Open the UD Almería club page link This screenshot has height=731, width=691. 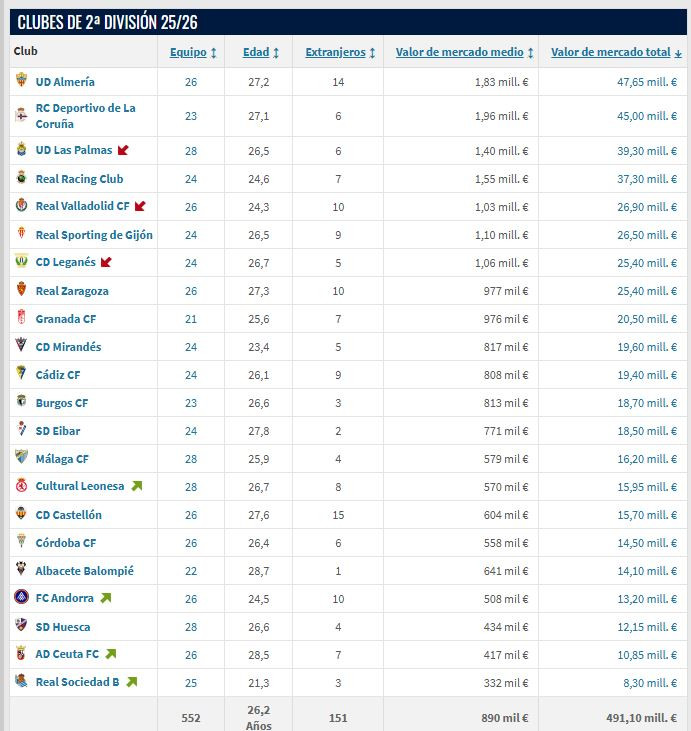coord(65,82)
